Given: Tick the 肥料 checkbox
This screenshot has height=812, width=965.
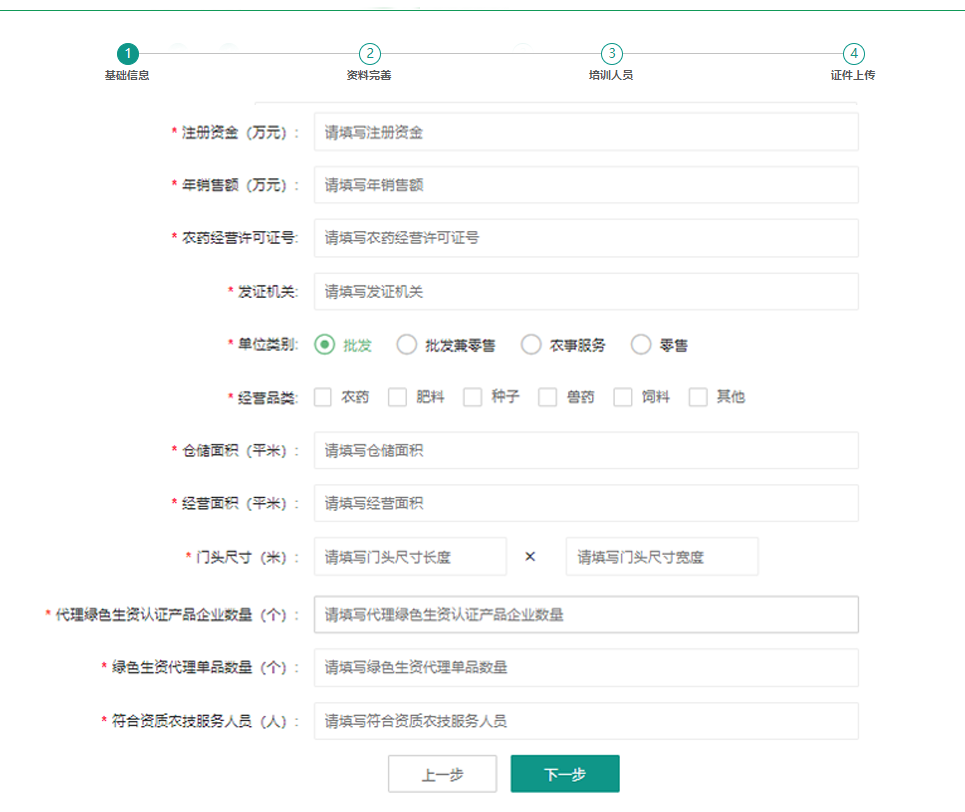Looking at the screenshot, I should [398, 397].
